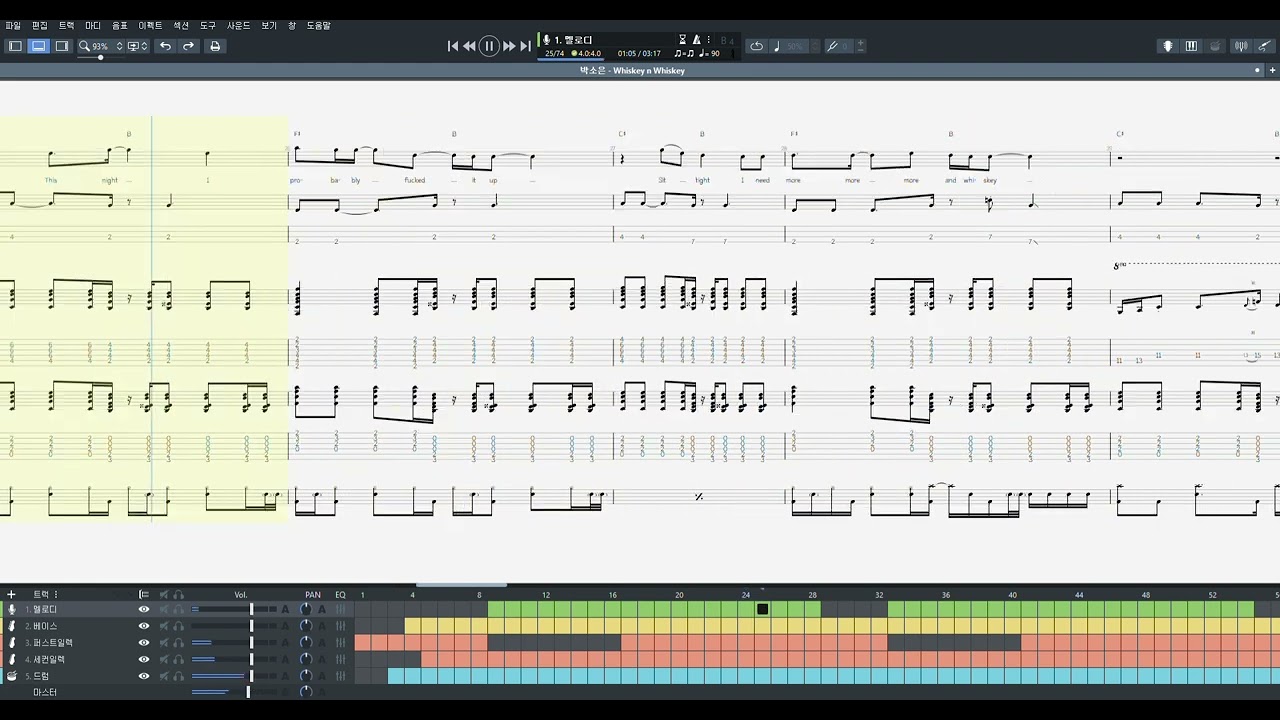The image size is (1280, 720).
Task: Click the 드럼 track drum instrument icon
Action: [x=12, y=676]
